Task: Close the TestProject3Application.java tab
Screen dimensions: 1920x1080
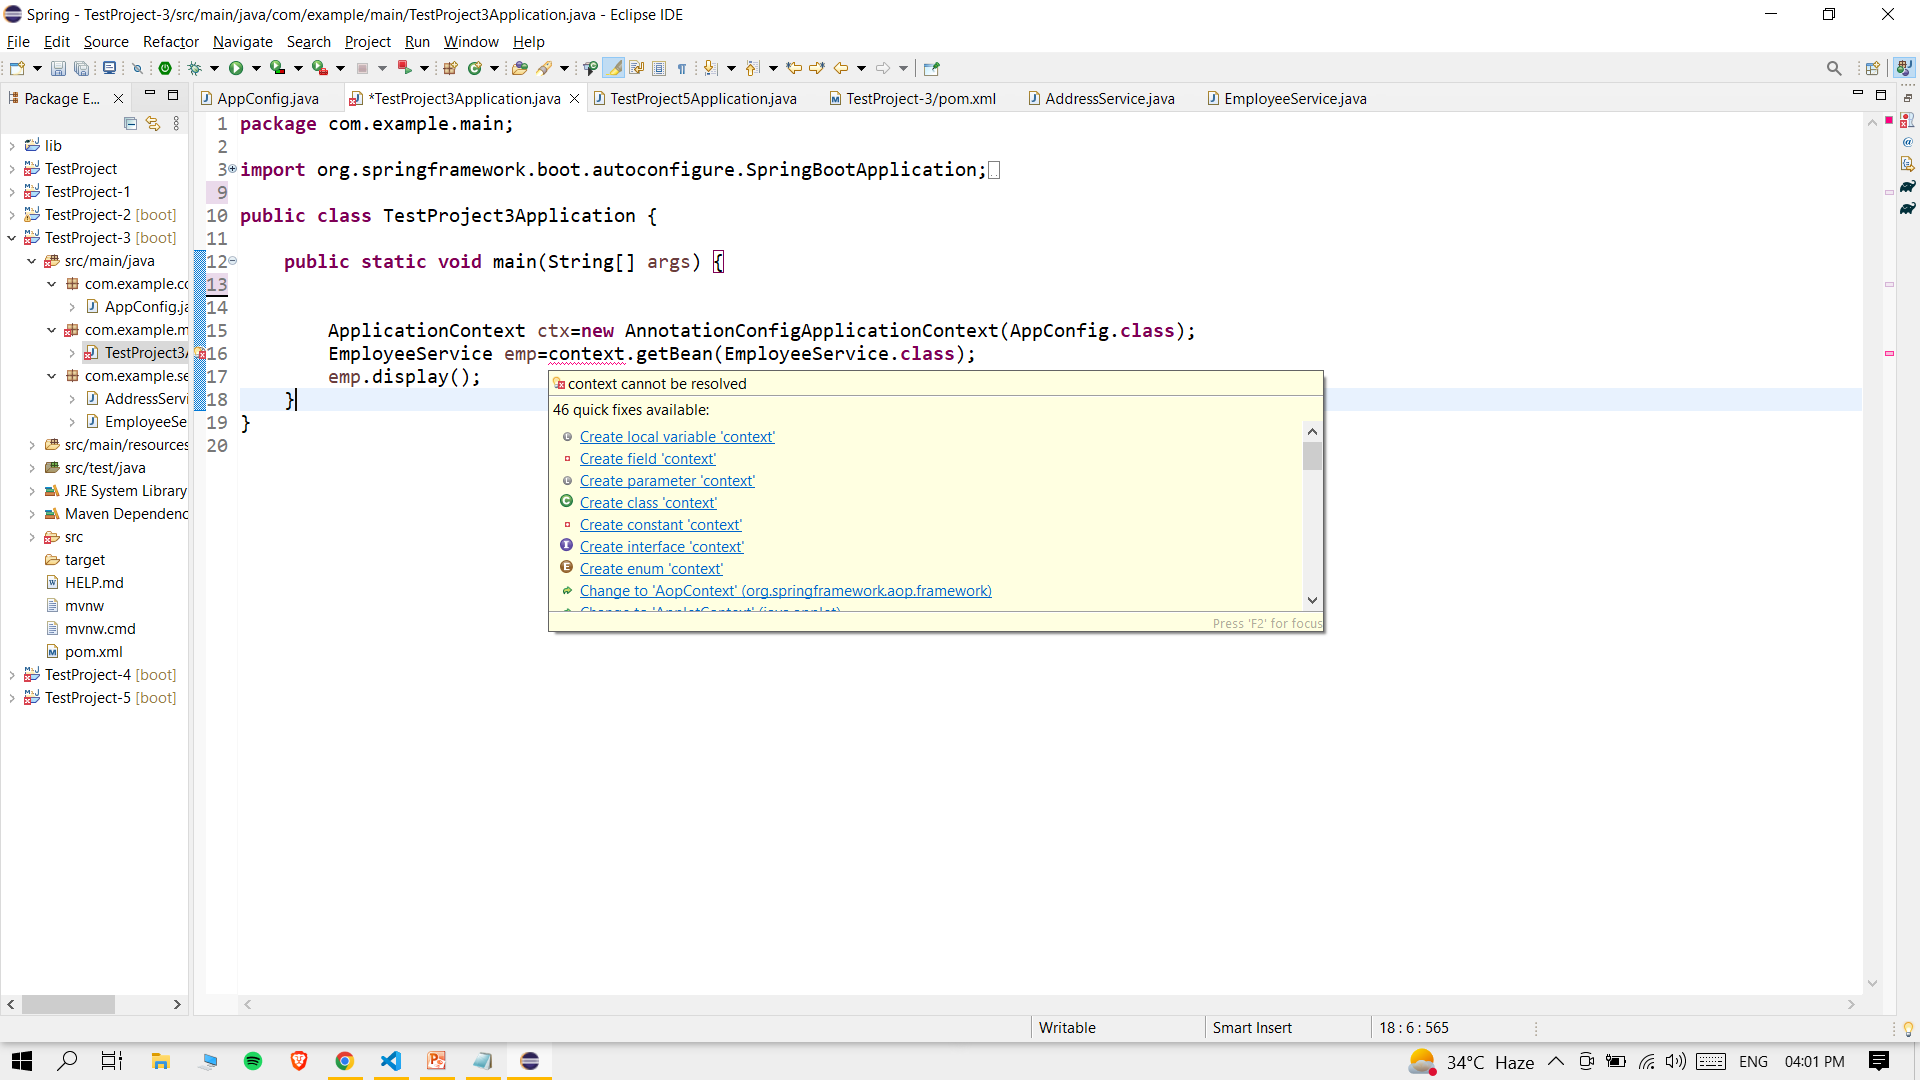Action: 575,98
